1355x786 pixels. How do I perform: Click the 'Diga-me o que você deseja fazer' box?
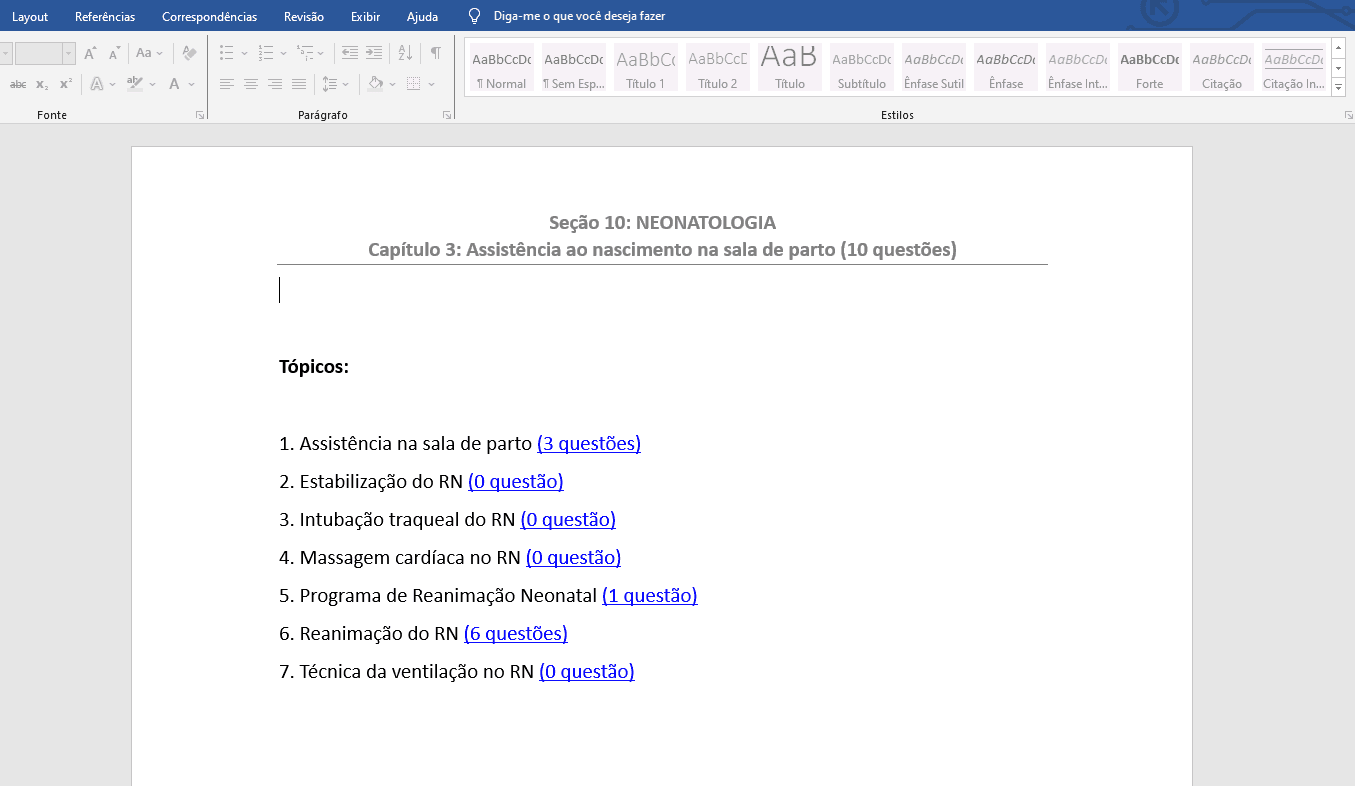(579, 16)
